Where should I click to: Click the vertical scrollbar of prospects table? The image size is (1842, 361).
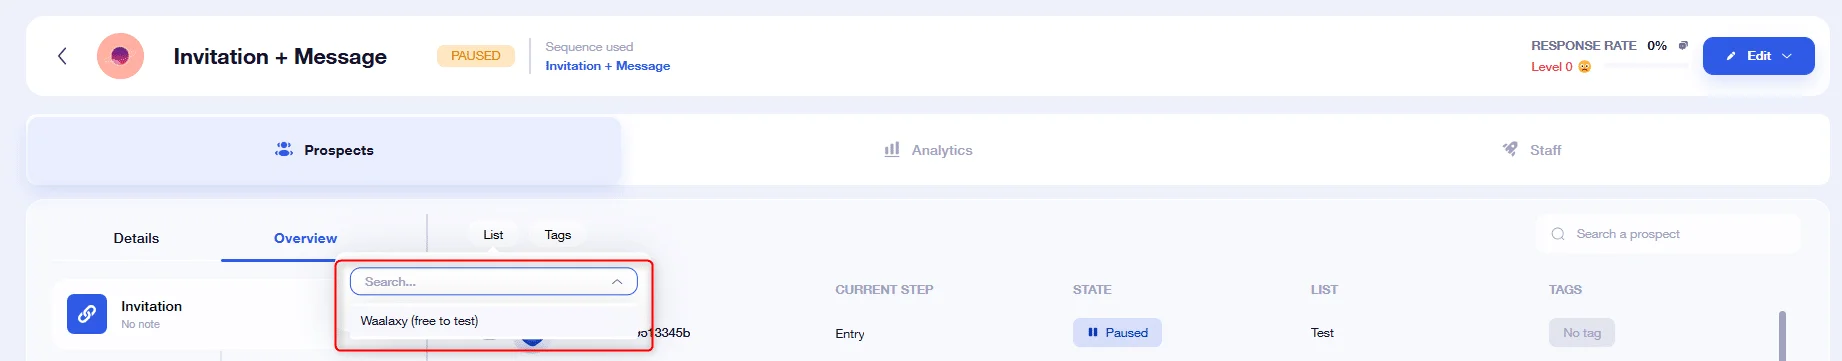(1782, 335)
